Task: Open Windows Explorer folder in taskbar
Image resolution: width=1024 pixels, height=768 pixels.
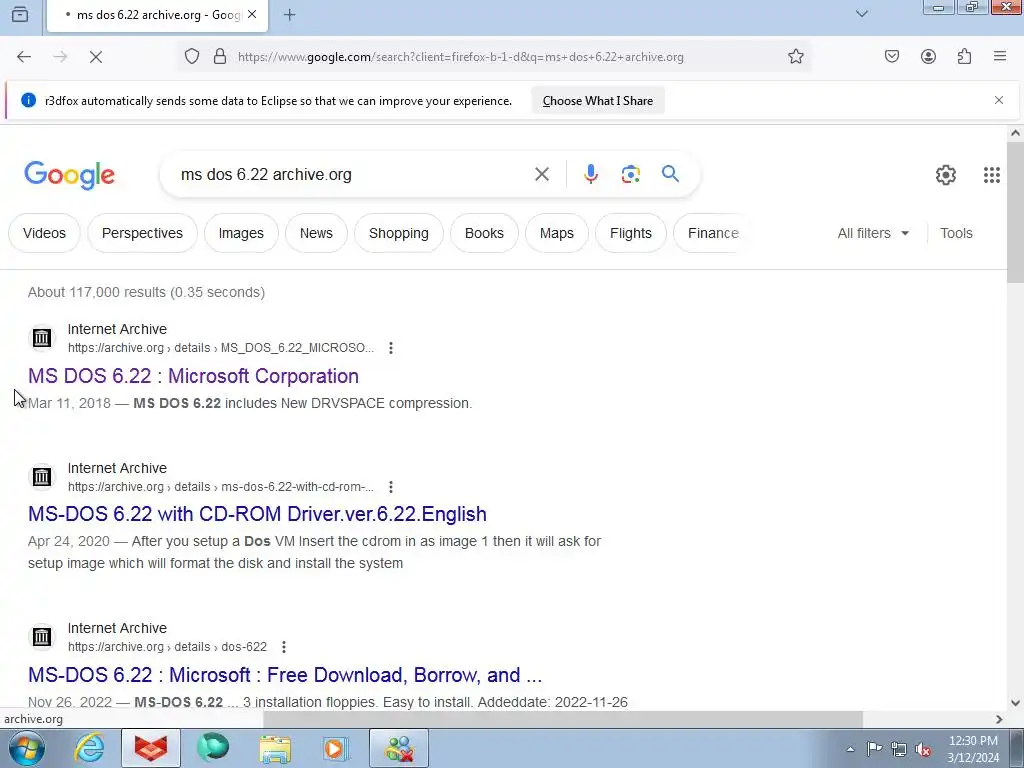Action: point(275,748)
